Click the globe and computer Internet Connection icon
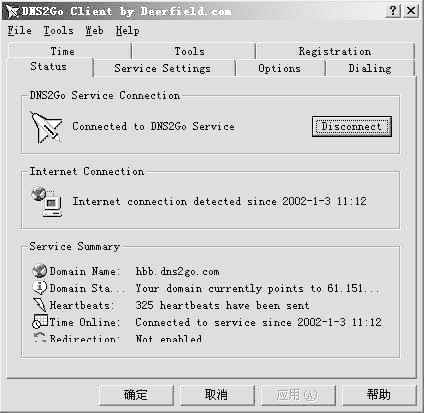424x413 pixels. pos(47,202)
